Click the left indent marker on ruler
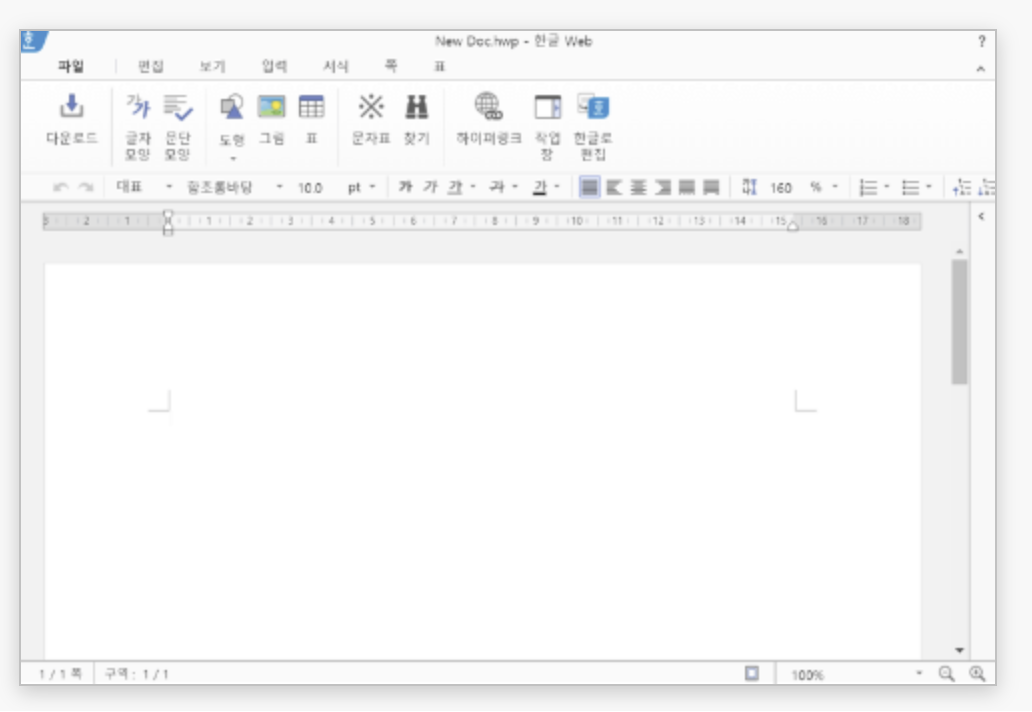Viewport: 1032px width, 712px height. (168, 222)
